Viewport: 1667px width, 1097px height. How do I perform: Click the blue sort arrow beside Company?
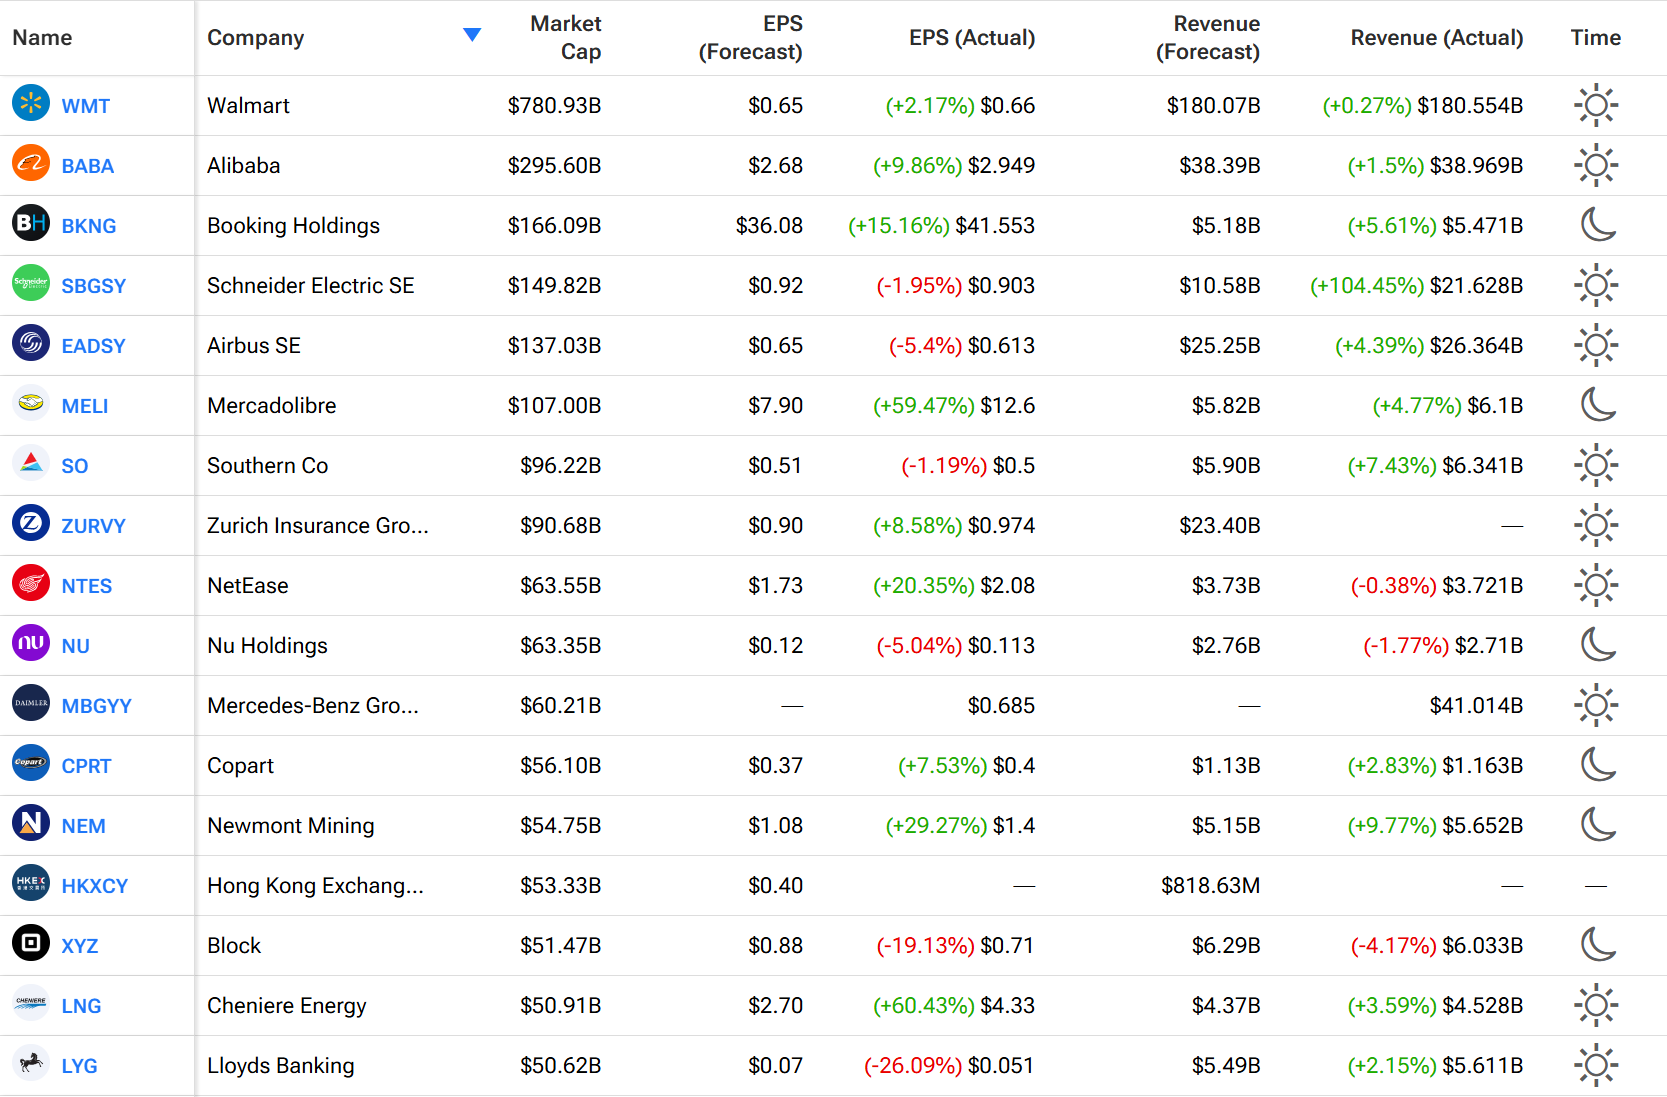coord(472,35)
